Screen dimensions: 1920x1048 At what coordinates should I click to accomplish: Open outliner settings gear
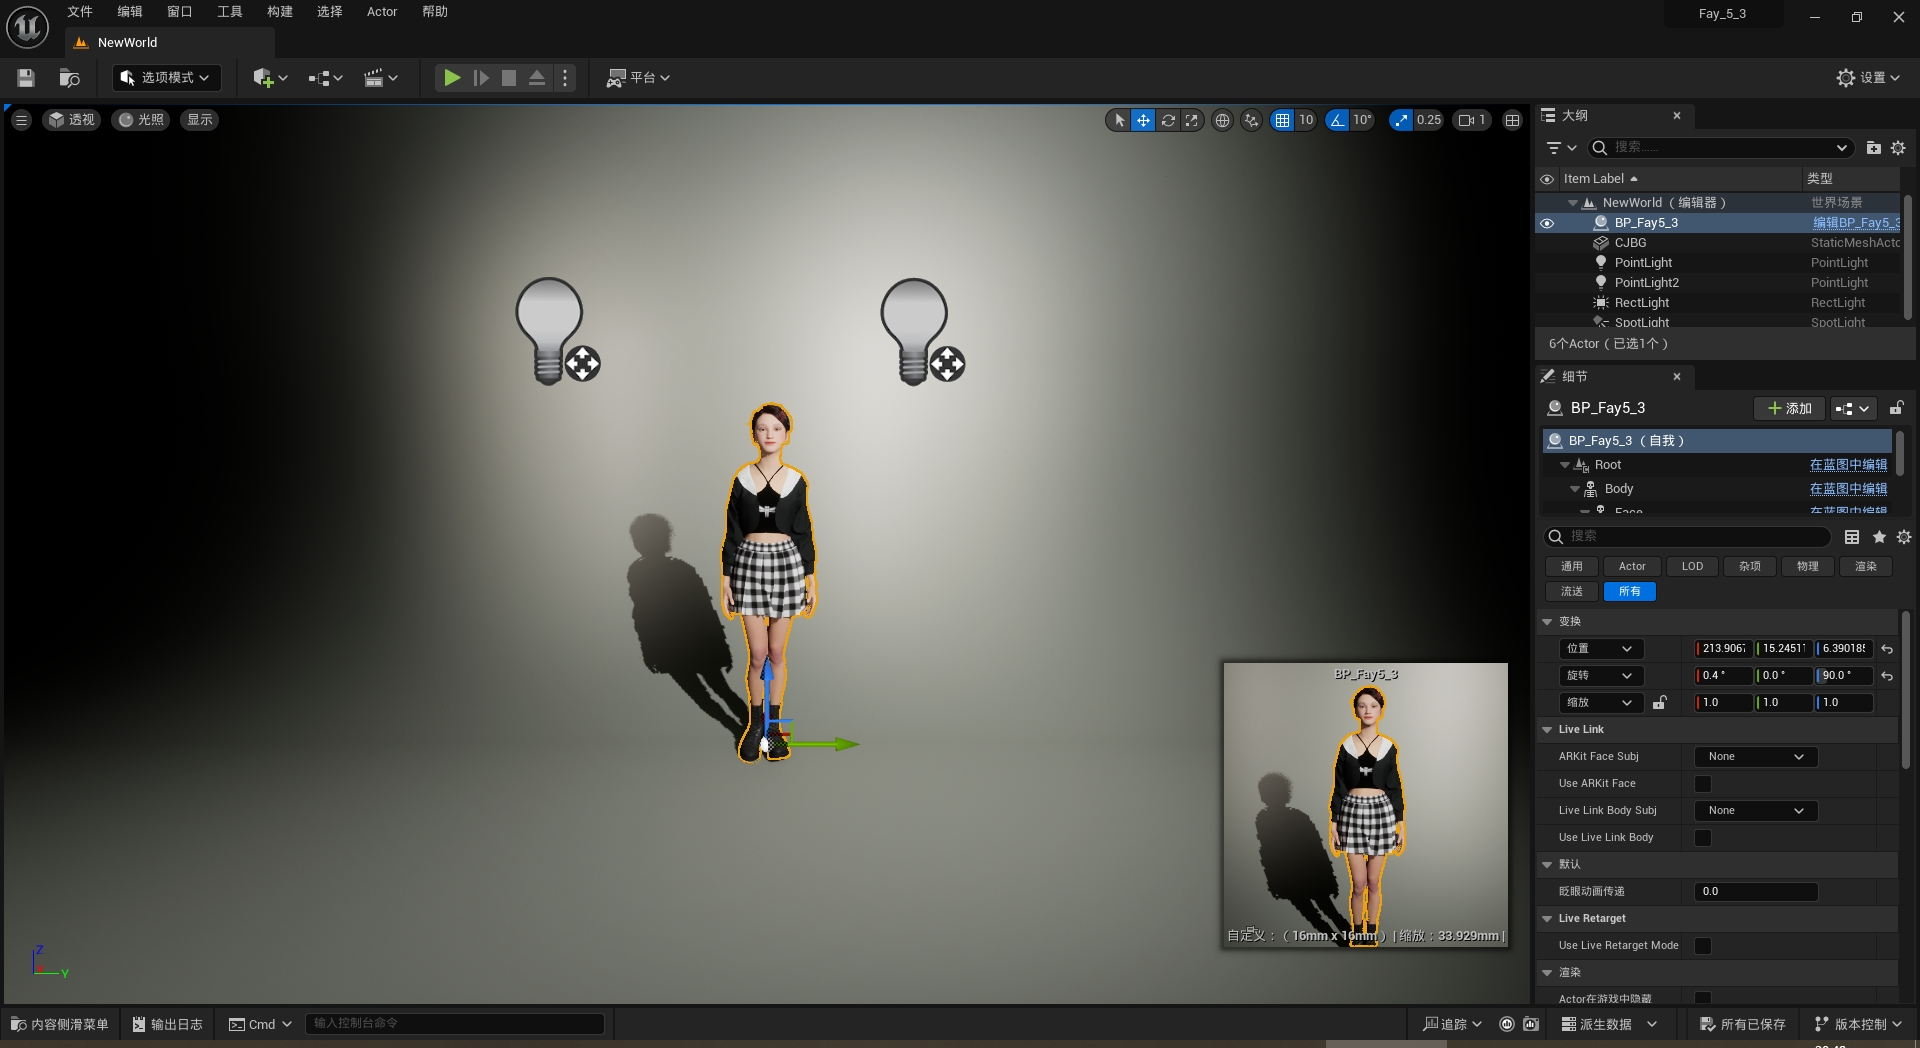coord(1898,148)
